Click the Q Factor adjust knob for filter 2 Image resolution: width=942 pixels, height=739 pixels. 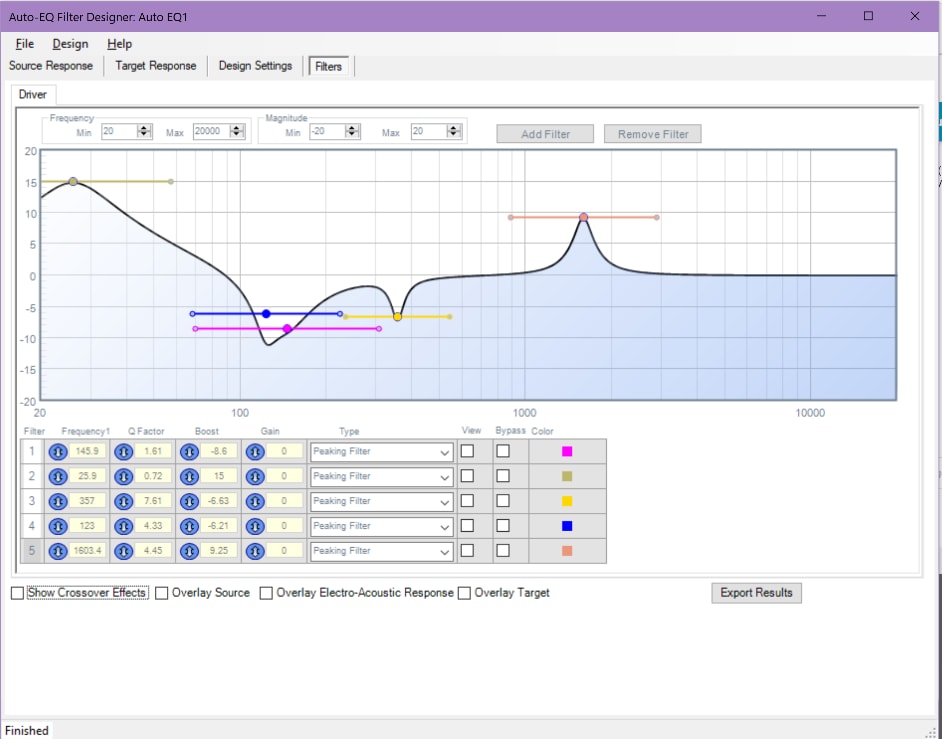(x=124, y=476)
